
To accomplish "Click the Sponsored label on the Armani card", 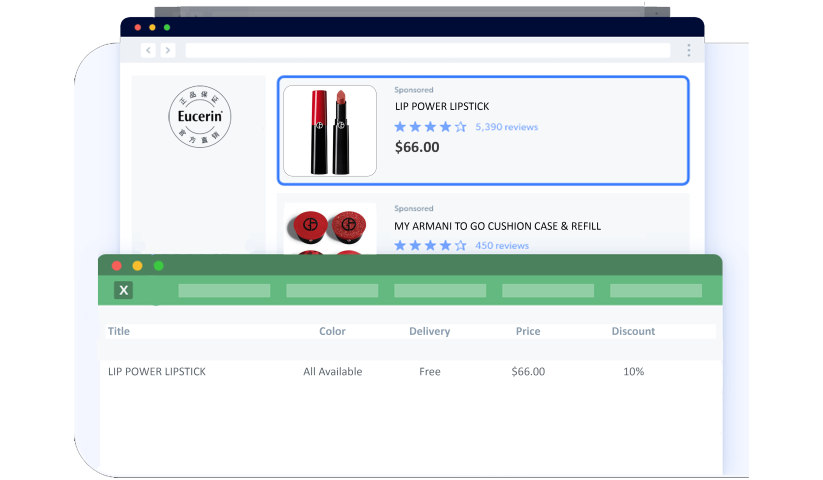I will [414, 208].
